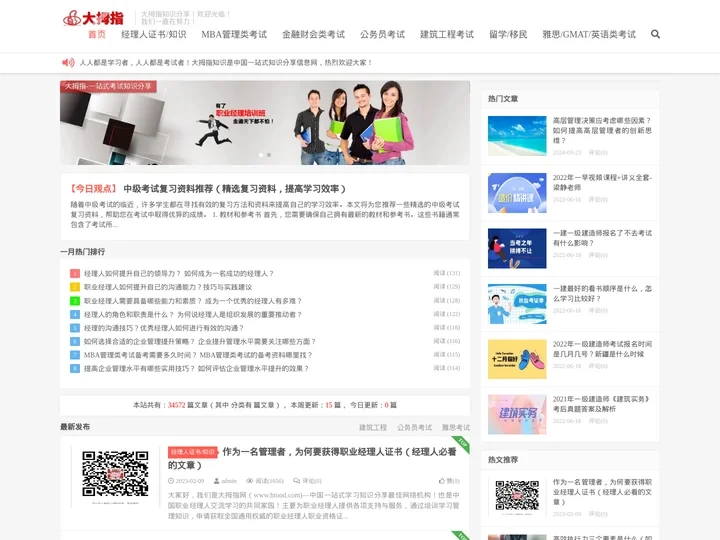Click article total count 34572
The image size is (720, 540).
(x=176, y=405)
